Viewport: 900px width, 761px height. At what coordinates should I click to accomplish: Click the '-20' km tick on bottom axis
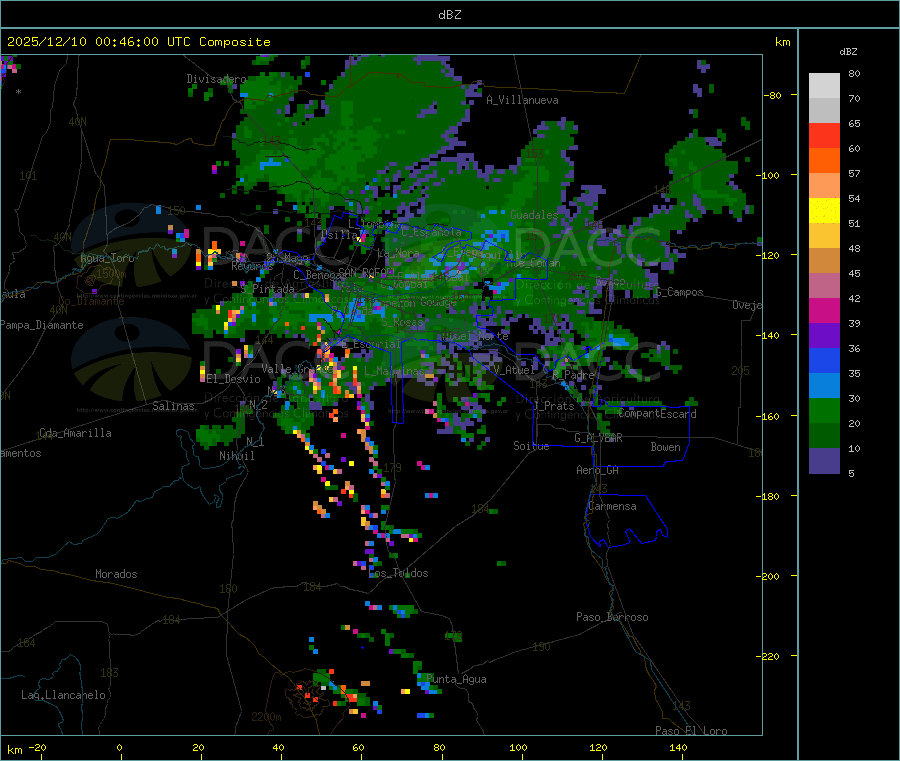tap(37, 748)
